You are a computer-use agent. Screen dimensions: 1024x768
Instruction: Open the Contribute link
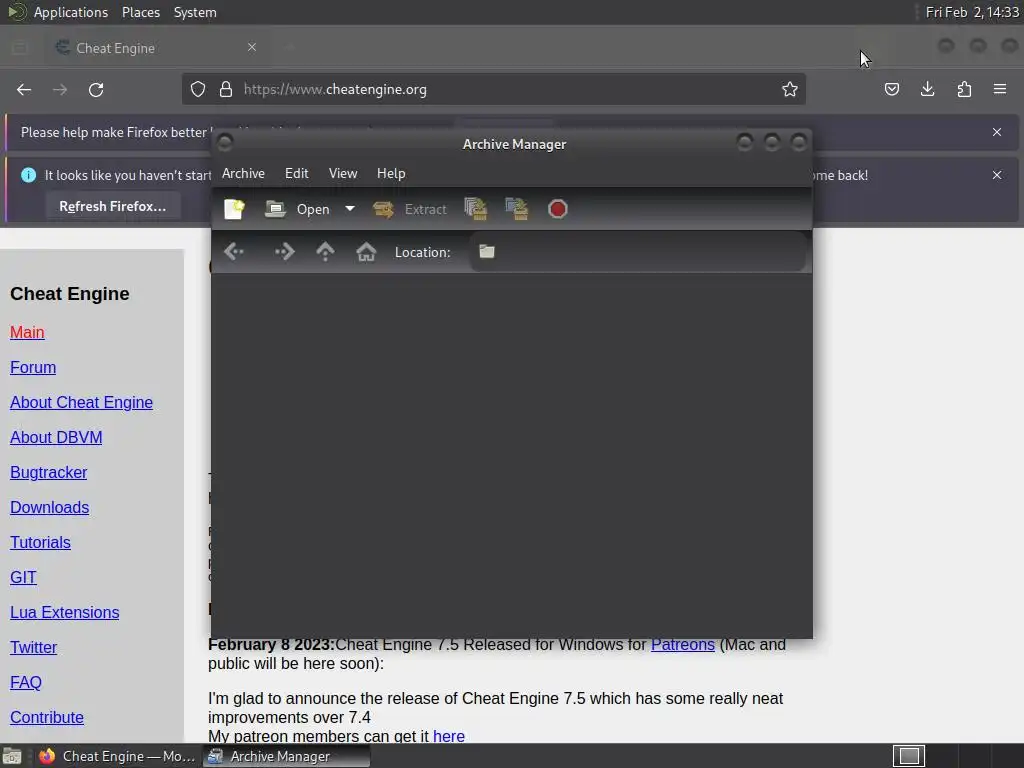(x=46, y=717)
